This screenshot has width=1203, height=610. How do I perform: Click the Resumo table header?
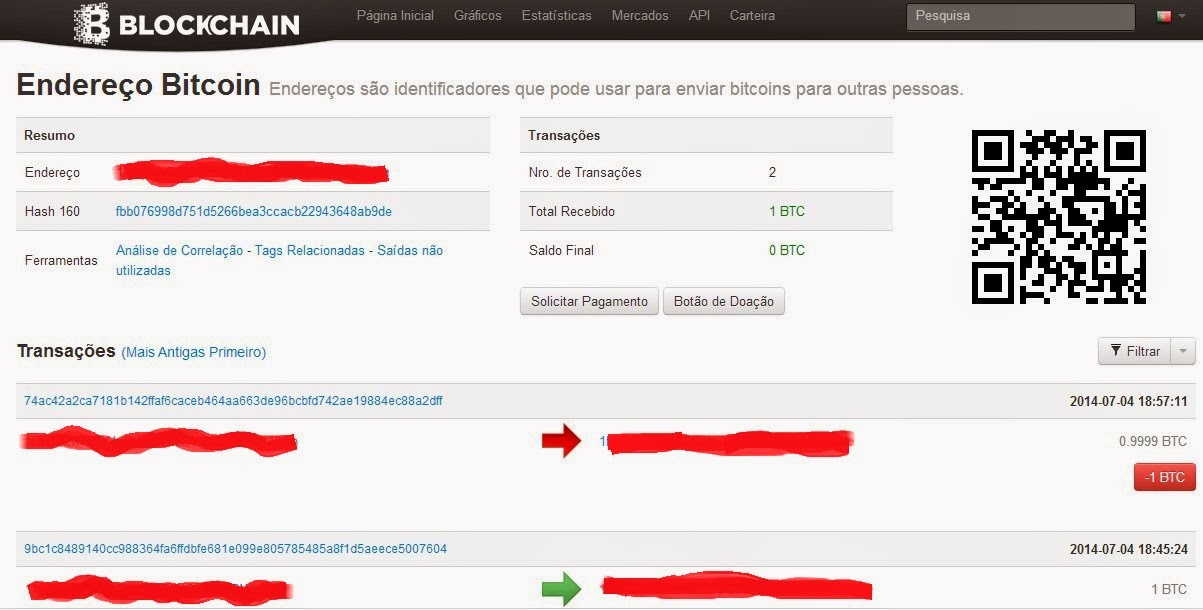[x=50, y=135]
